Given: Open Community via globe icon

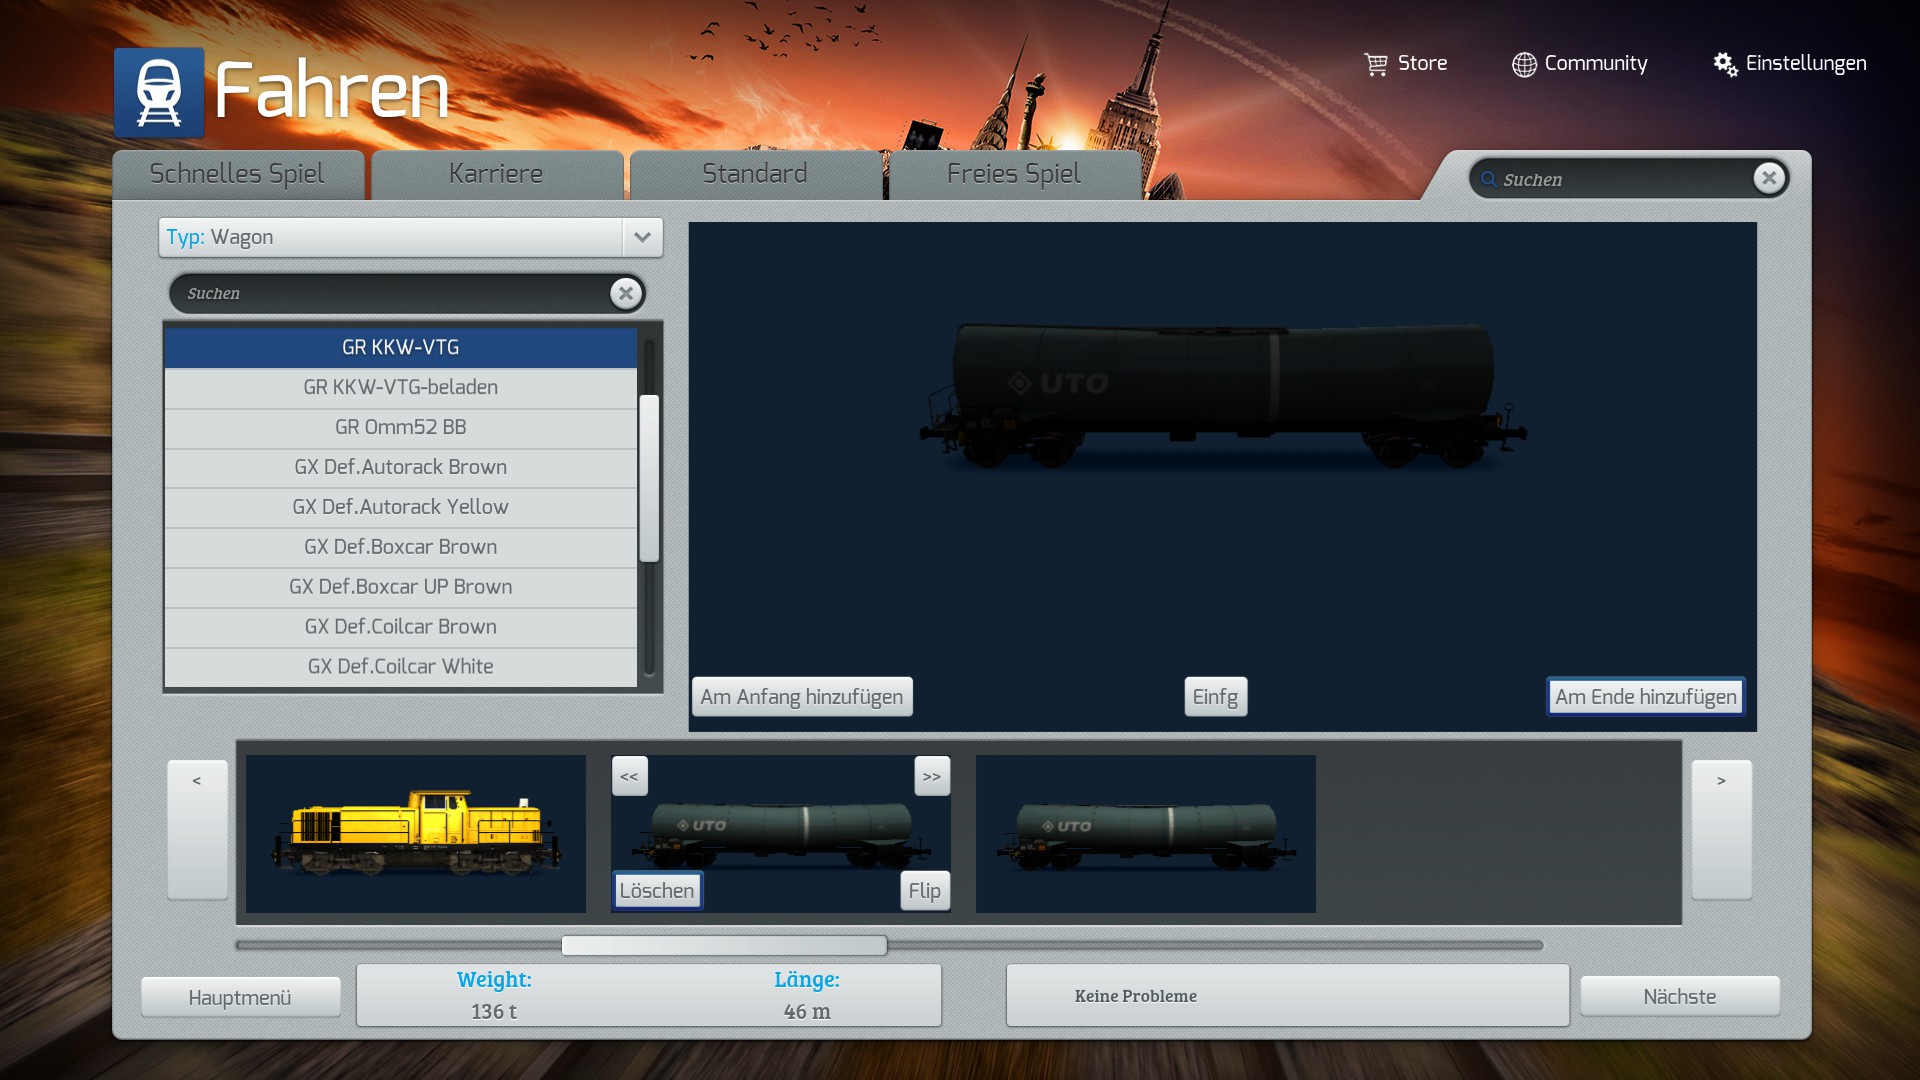Looking at the screenshot, I should point(1523,64).
